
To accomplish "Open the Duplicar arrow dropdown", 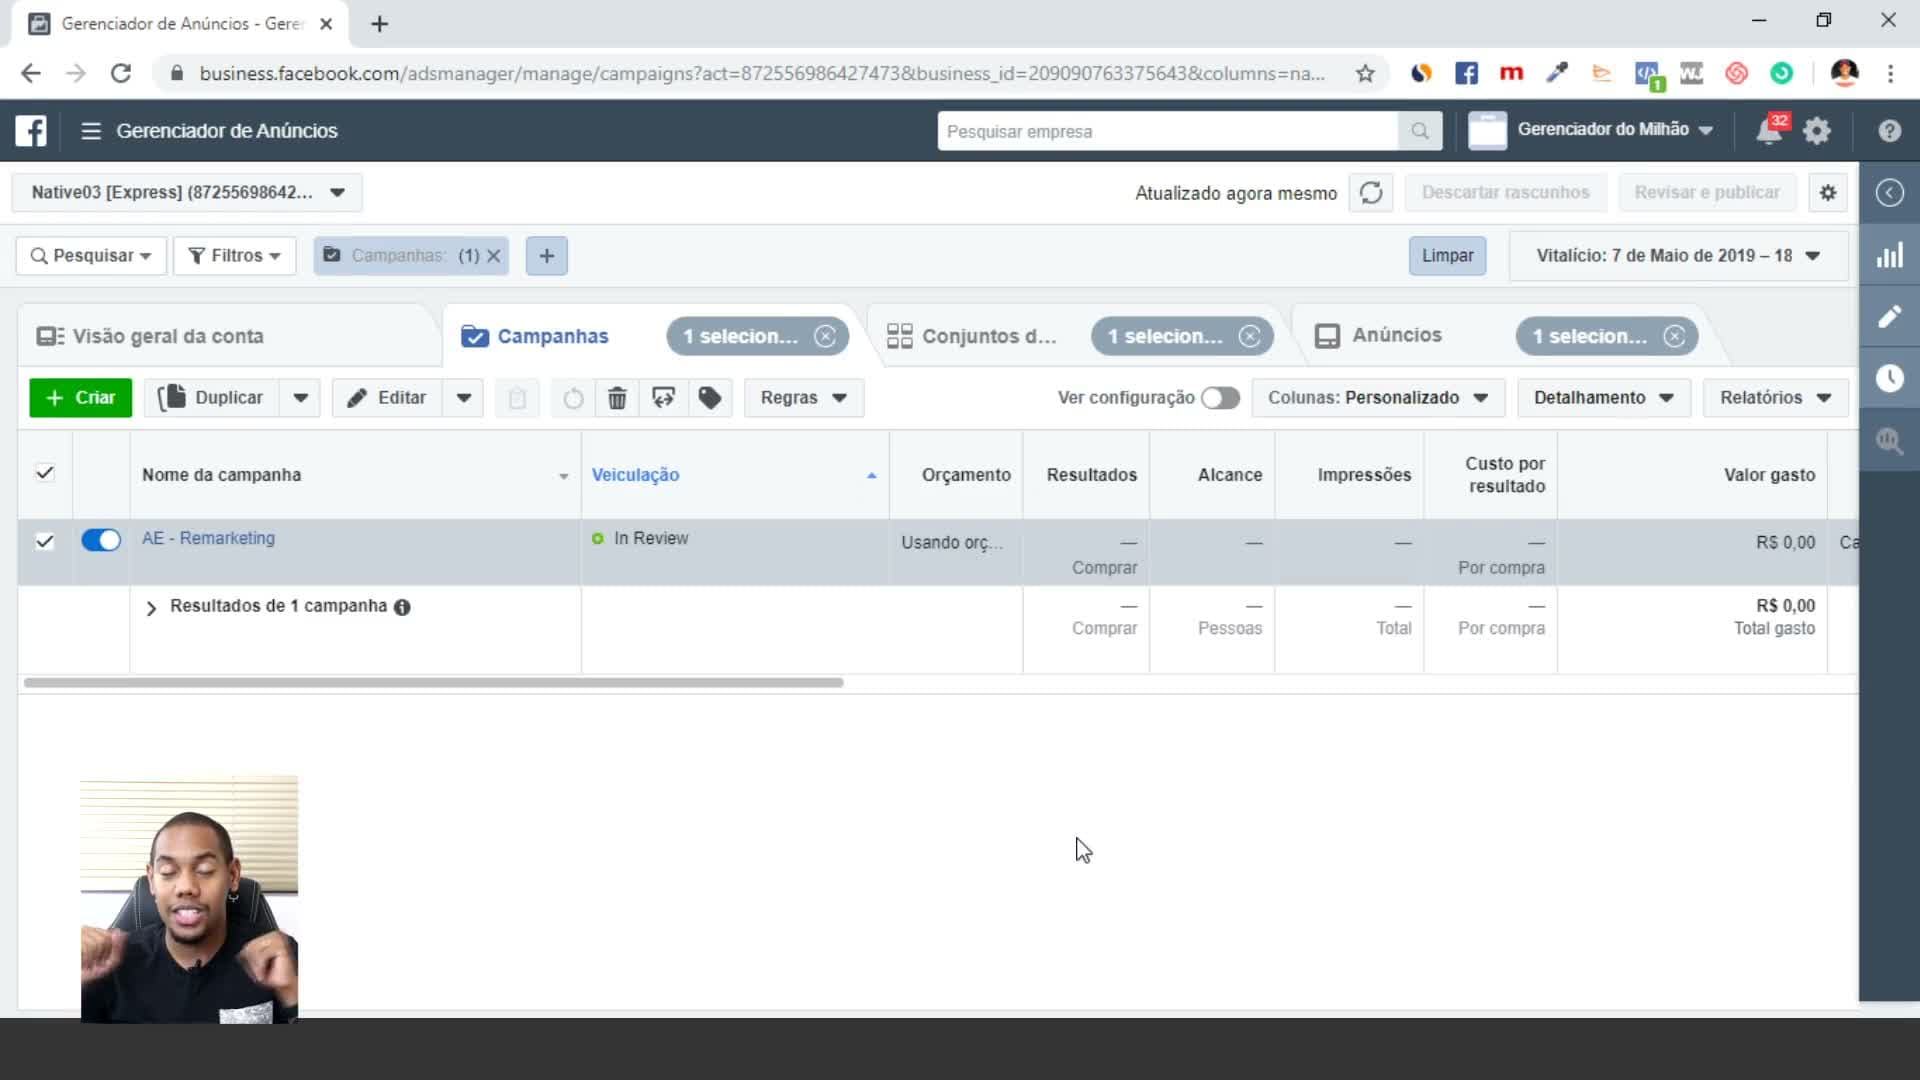I will pos(301,398).
